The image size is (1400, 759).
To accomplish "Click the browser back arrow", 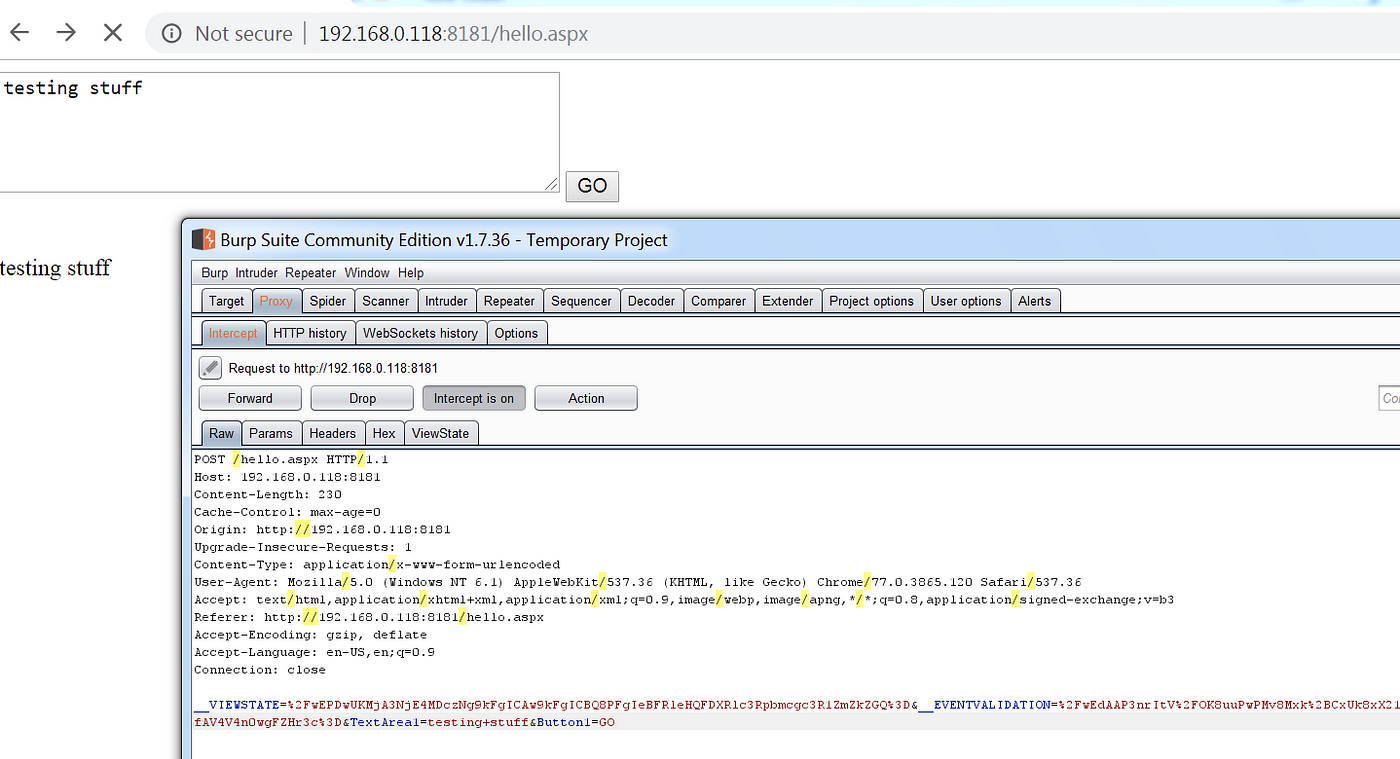I will point(19,33).
